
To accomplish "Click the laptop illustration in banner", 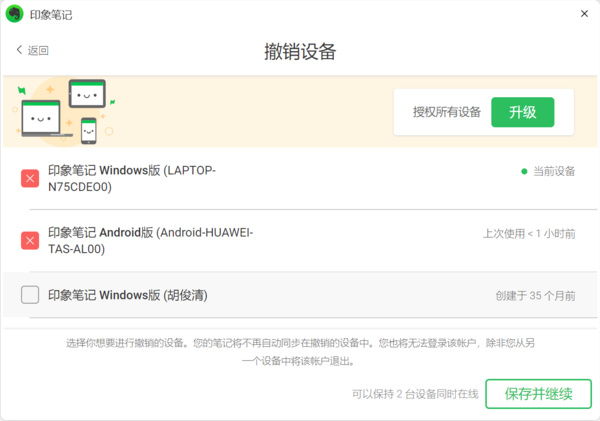I will pyautogui.click(x=43, y=119).
